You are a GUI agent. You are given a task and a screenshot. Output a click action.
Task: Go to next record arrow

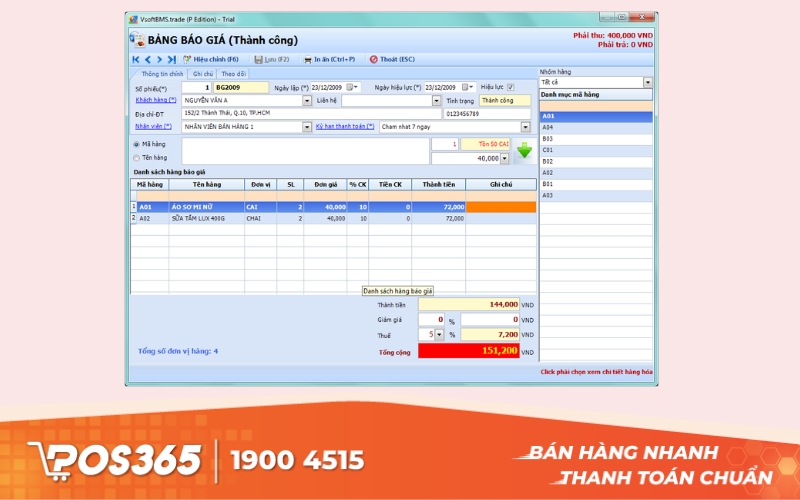(x=159, y=60)
